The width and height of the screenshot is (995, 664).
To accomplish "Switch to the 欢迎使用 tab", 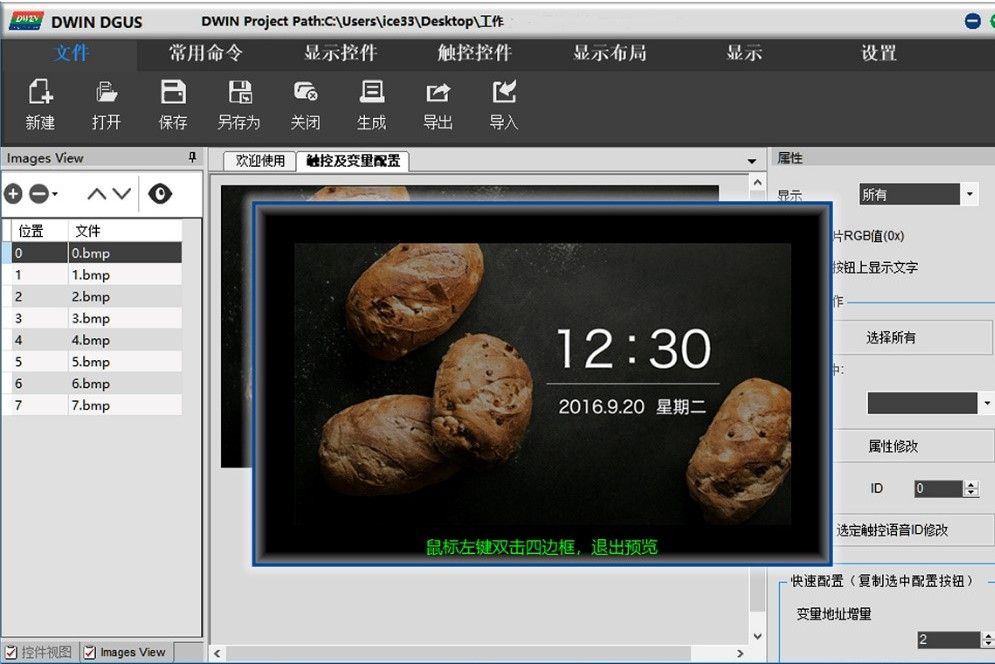I will coord(260,161).
